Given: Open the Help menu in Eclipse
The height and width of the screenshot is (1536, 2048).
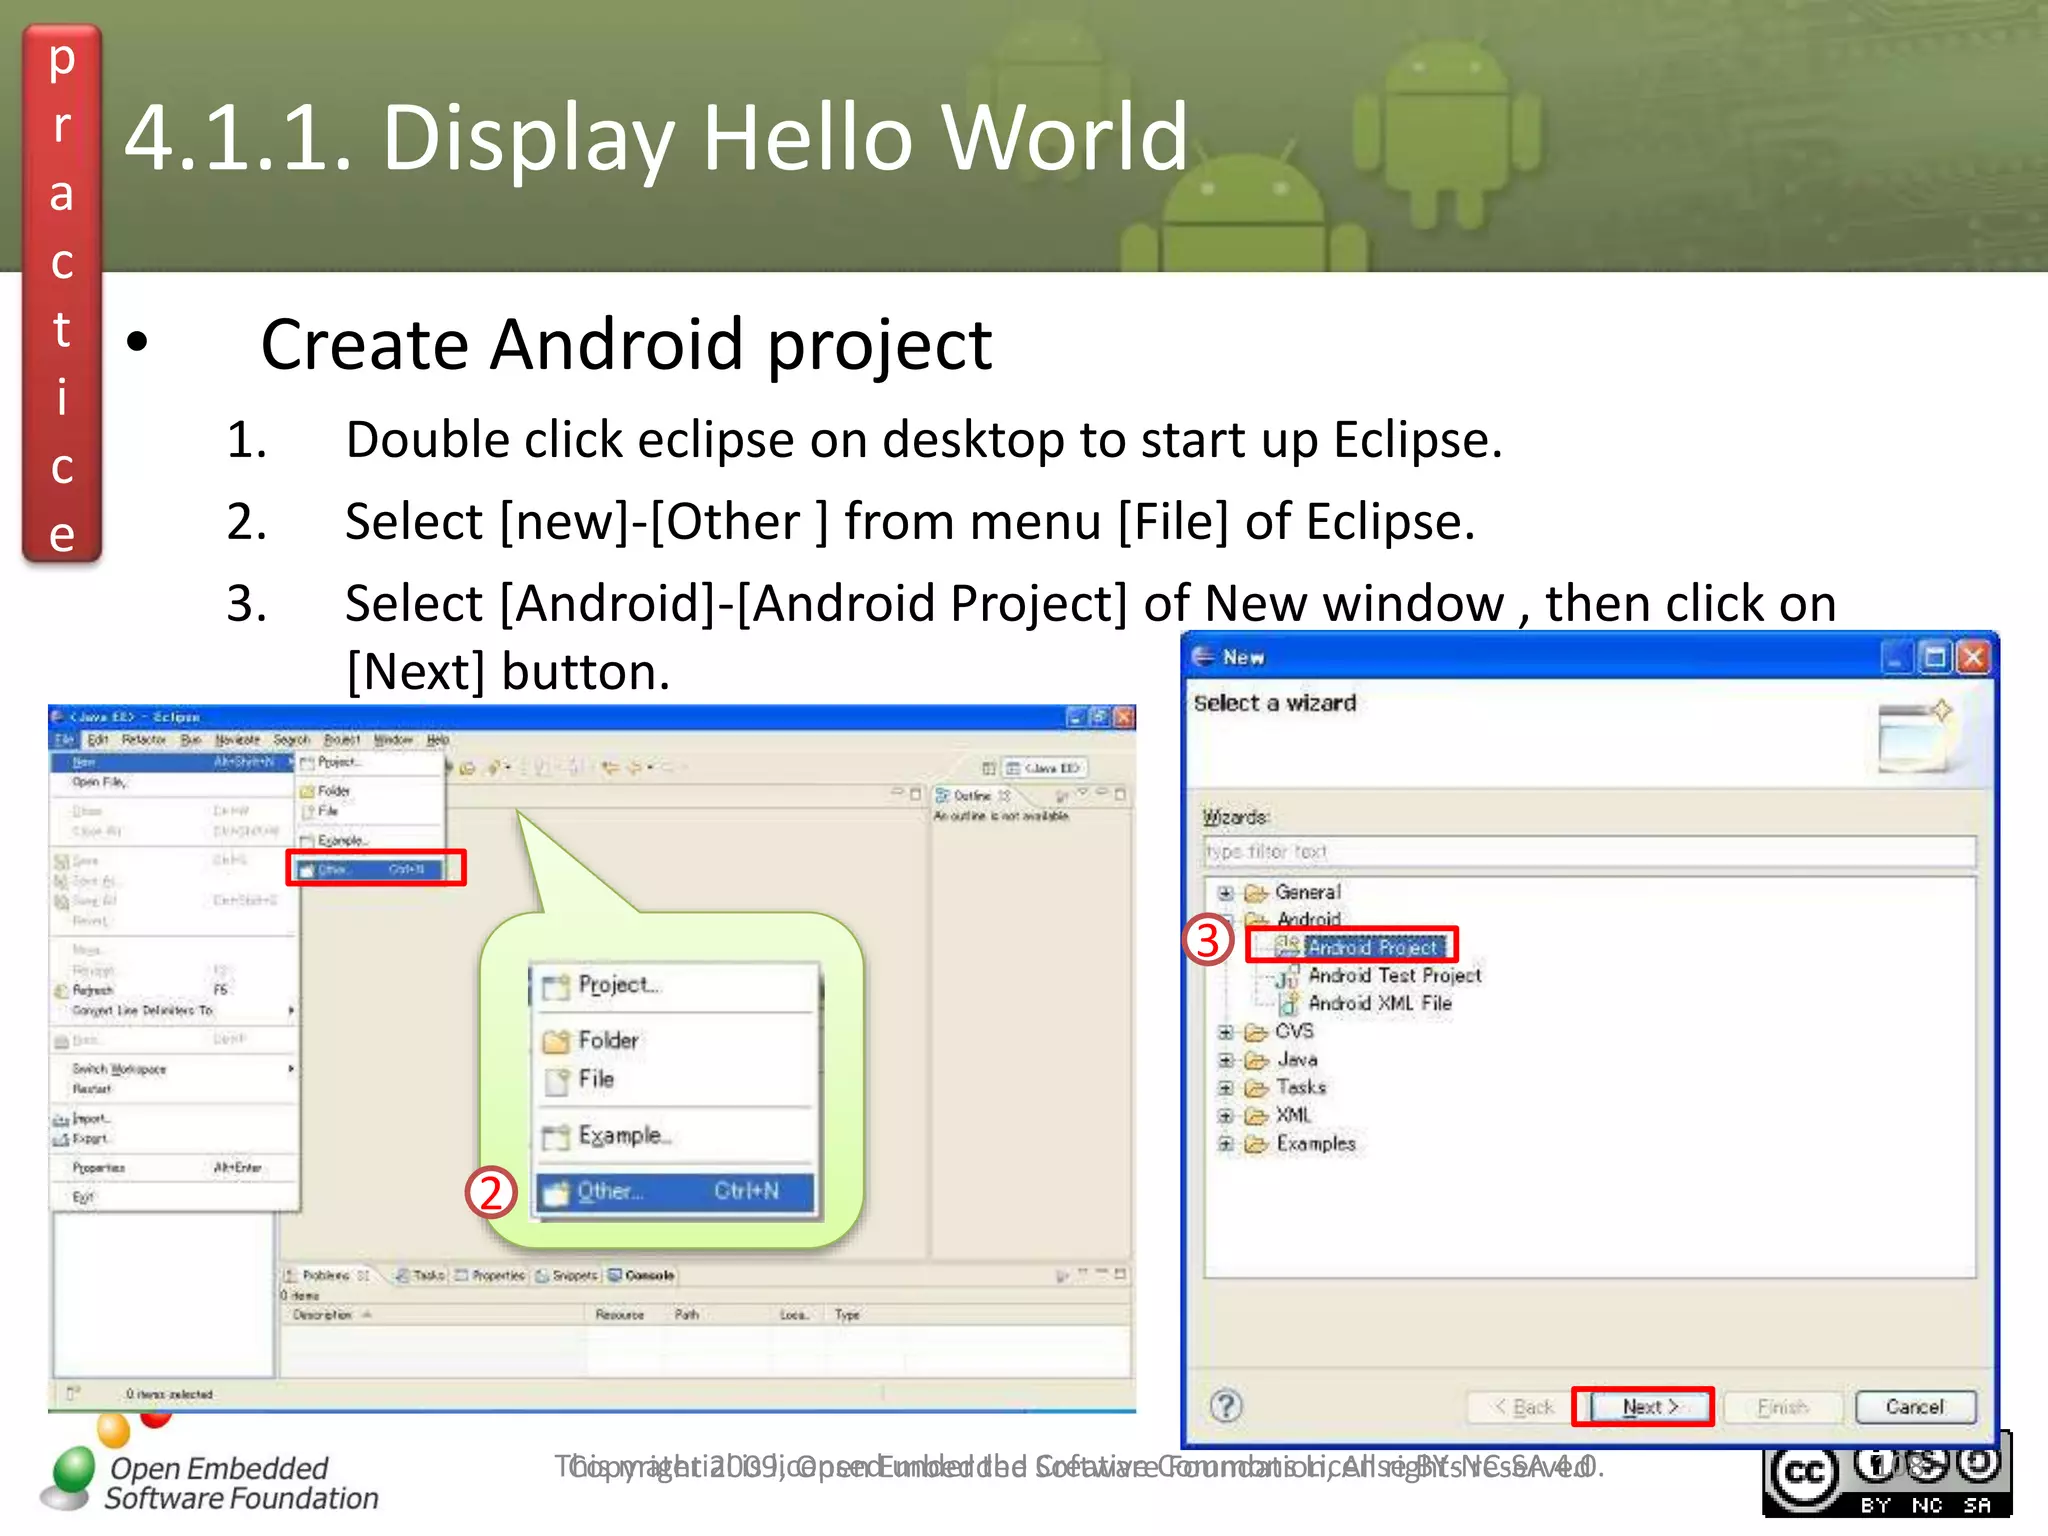Looking at the screenshot, I should (x=438, y=740).
